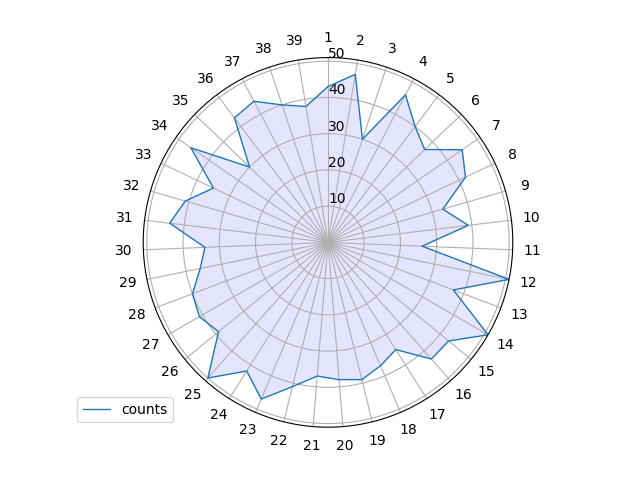Click category label 28
The image size is (640, 480).
(136, 315)
